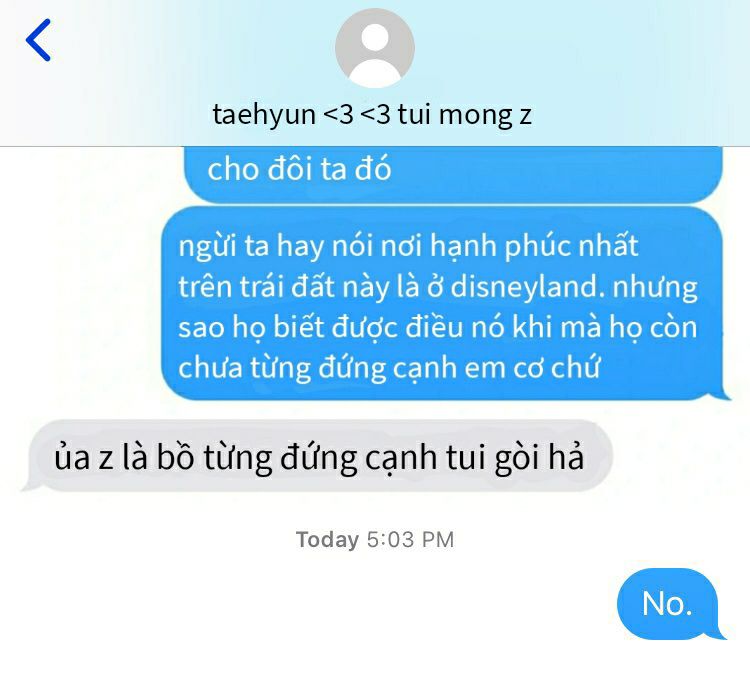Tap the line starting with 'sao họ biết được'

click(438, 328)
